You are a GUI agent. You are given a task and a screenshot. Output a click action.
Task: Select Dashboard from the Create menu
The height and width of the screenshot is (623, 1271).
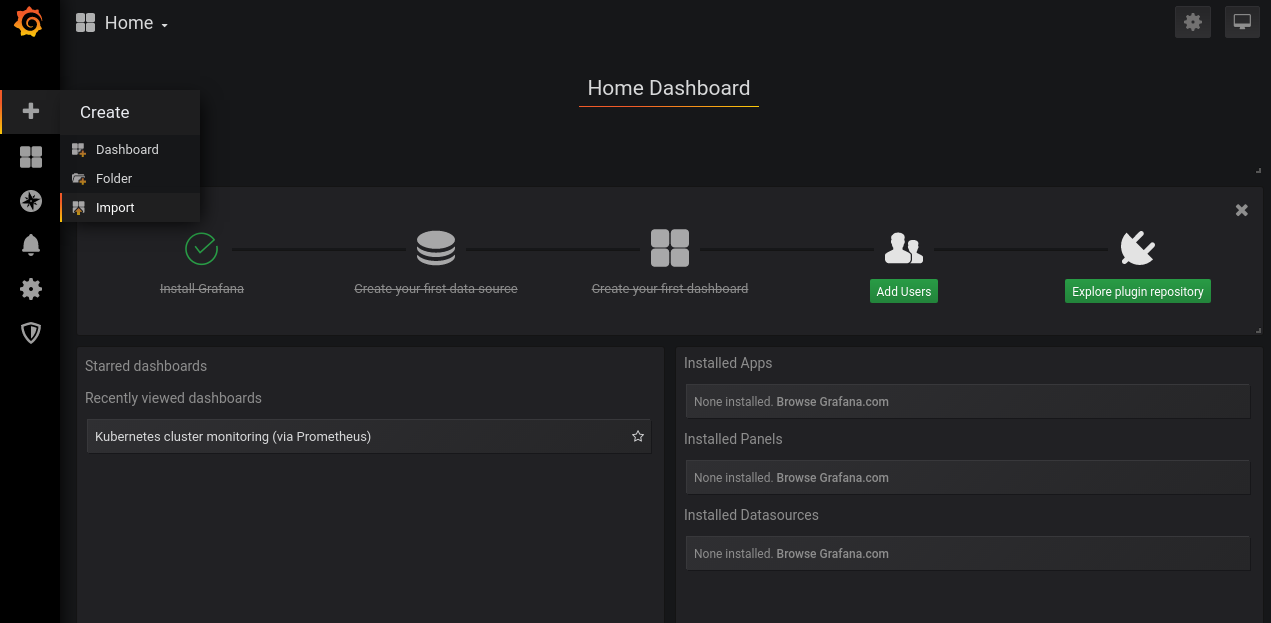[x=127, y=150]
